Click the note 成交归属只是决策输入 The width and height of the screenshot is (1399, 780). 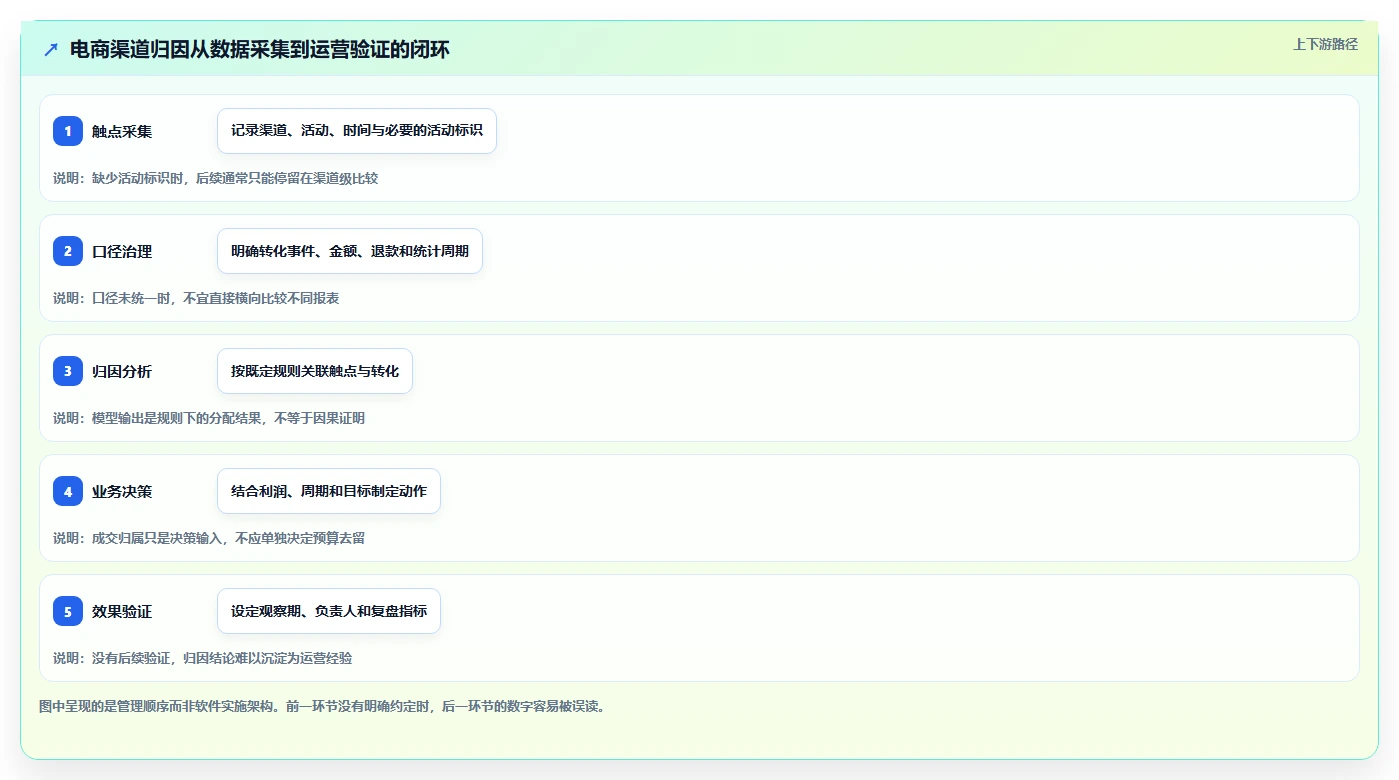tap(159, 538)
